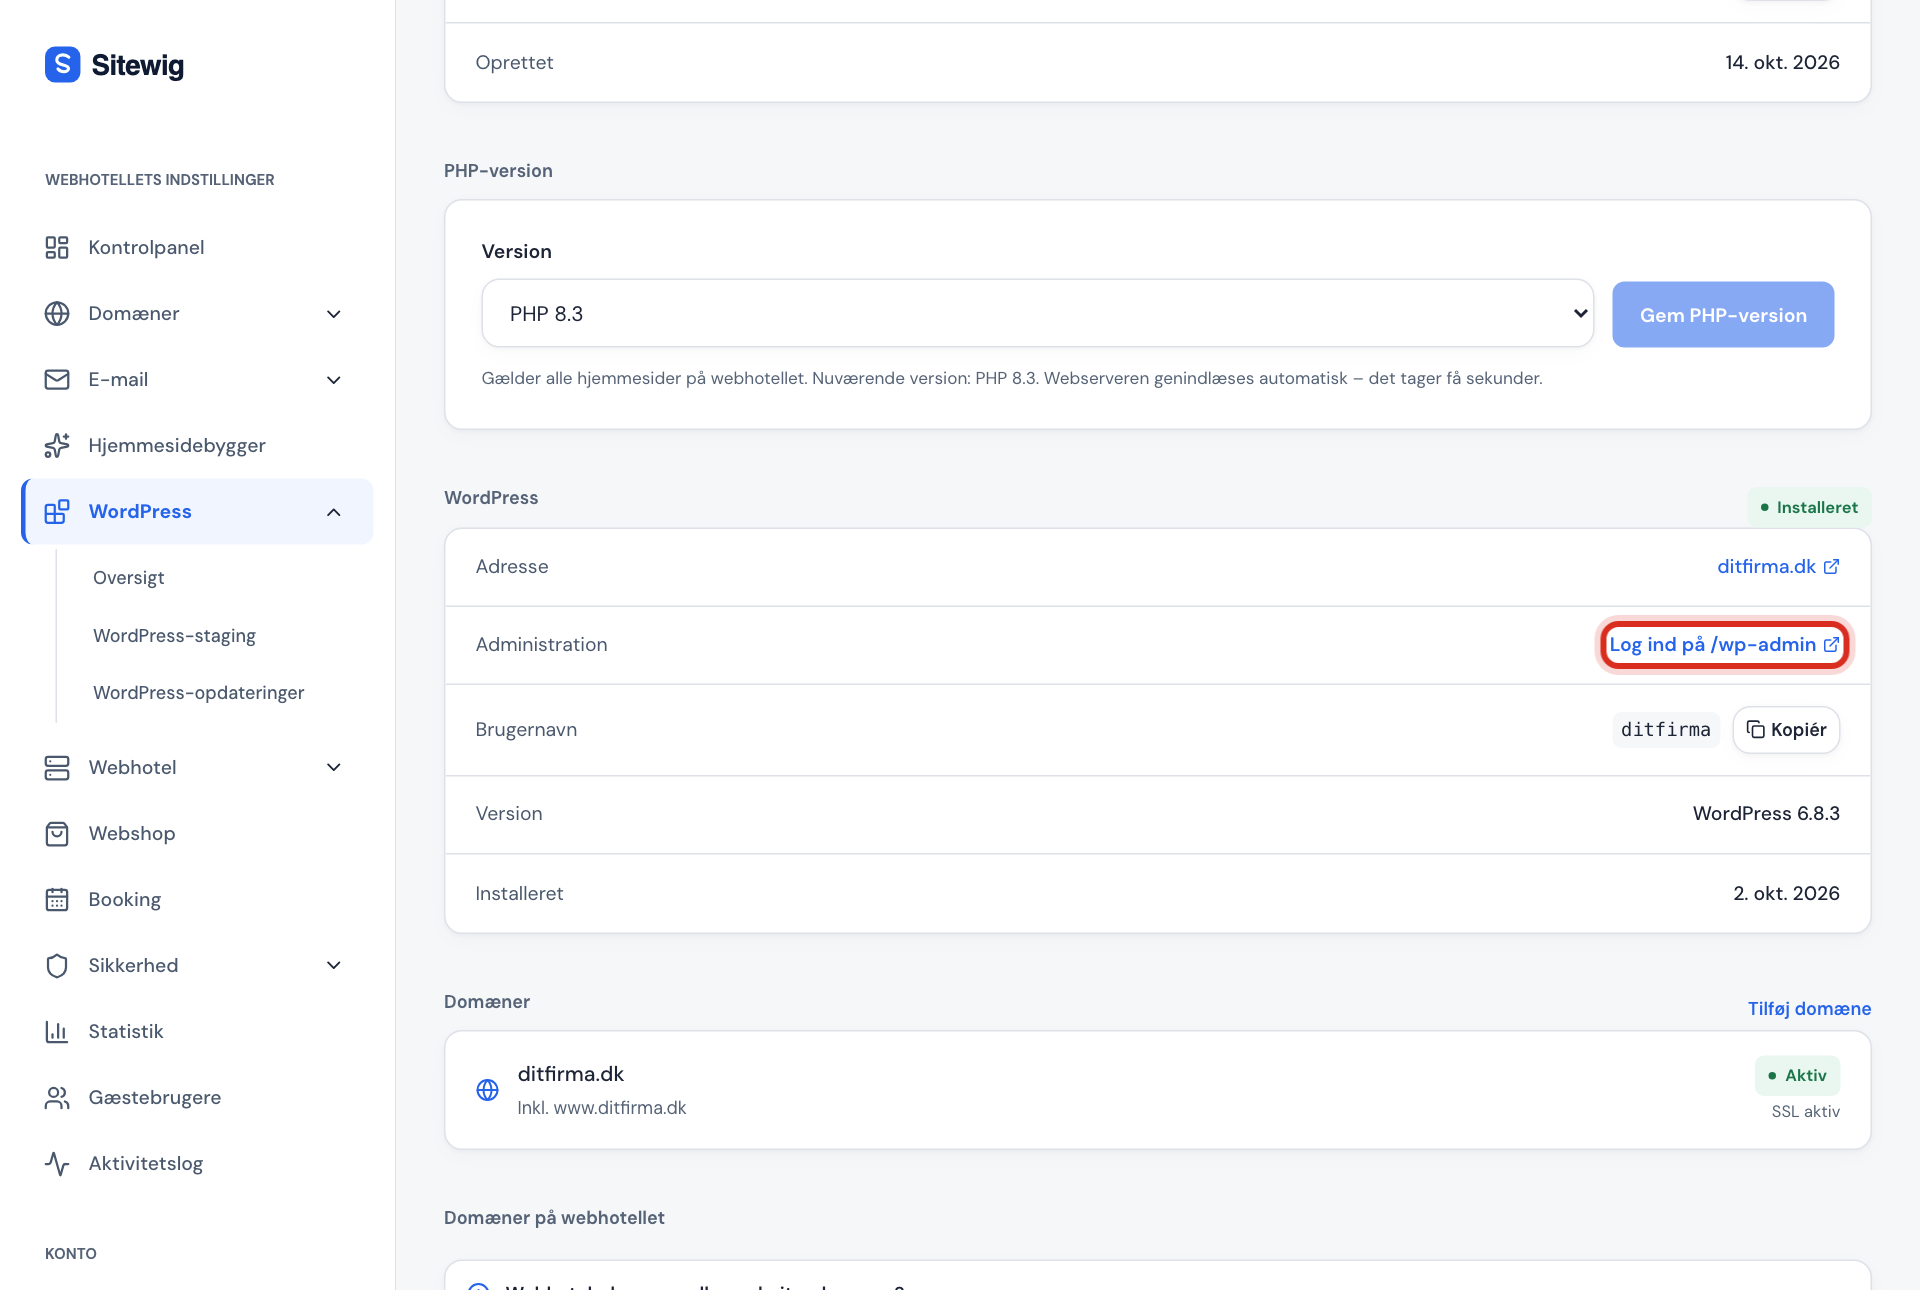Click the globe icon next to Domæner
The width and height of the screenshot is (1920, 1290).
click(x=57, y=313)
